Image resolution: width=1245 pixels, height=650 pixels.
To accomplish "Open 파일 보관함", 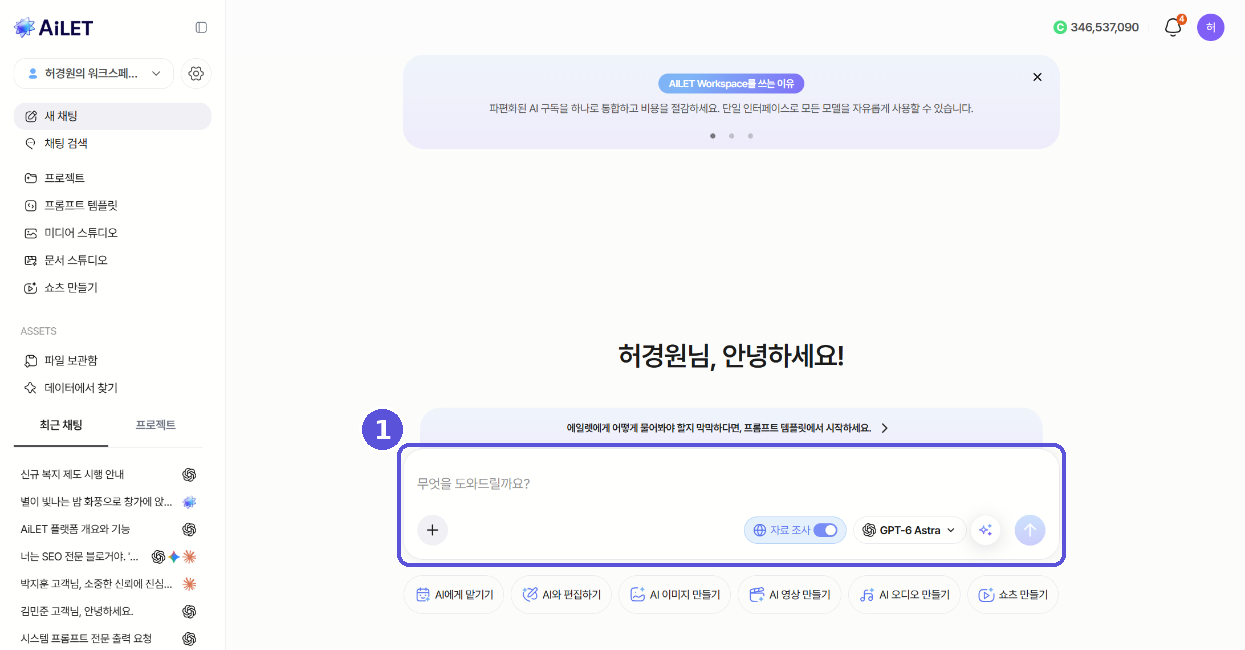I will pyautogui.click(x=112, y=360).
